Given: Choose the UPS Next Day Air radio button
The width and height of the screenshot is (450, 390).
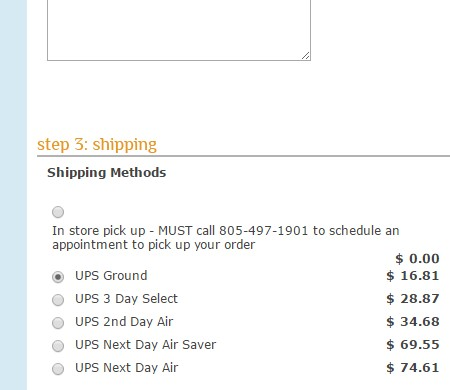Looking at the screenshot, I should pos(58,369).
